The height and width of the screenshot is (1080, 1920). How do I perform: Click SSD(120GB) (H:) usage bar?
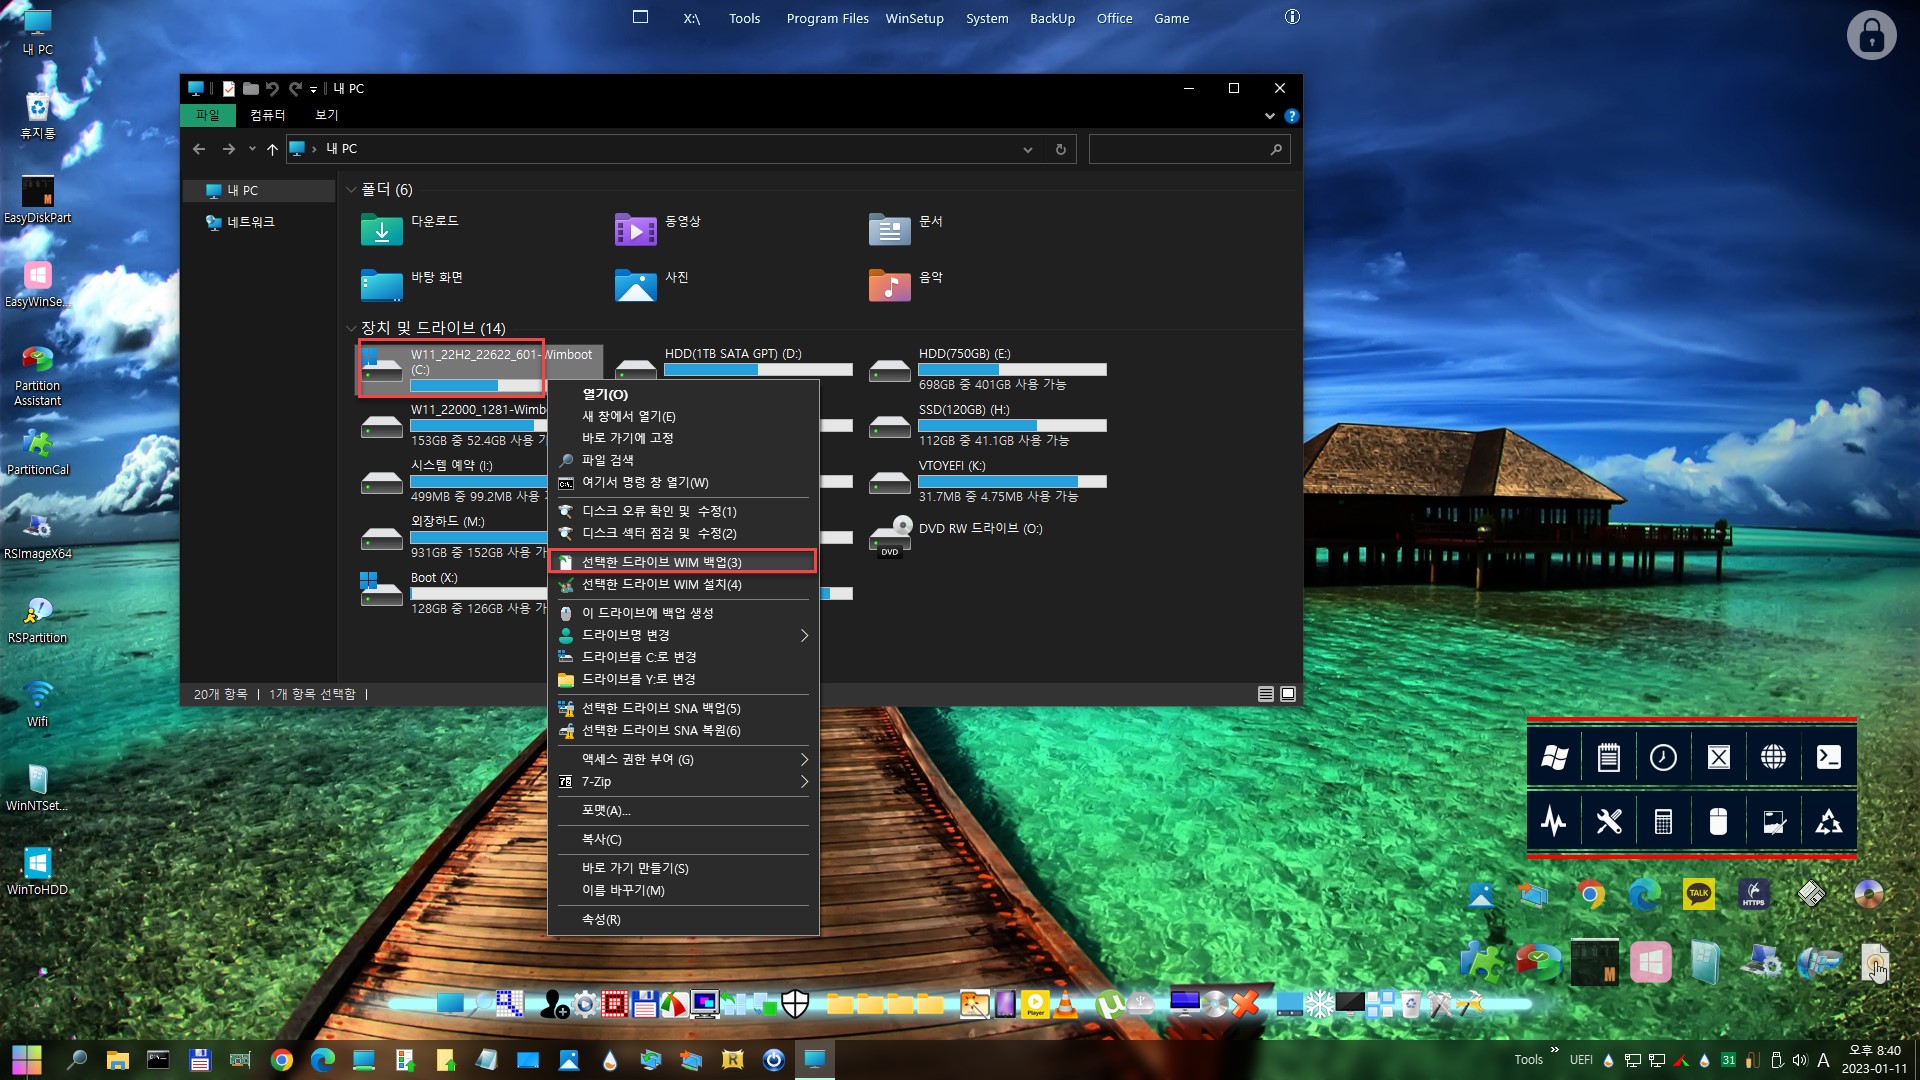1012,426
